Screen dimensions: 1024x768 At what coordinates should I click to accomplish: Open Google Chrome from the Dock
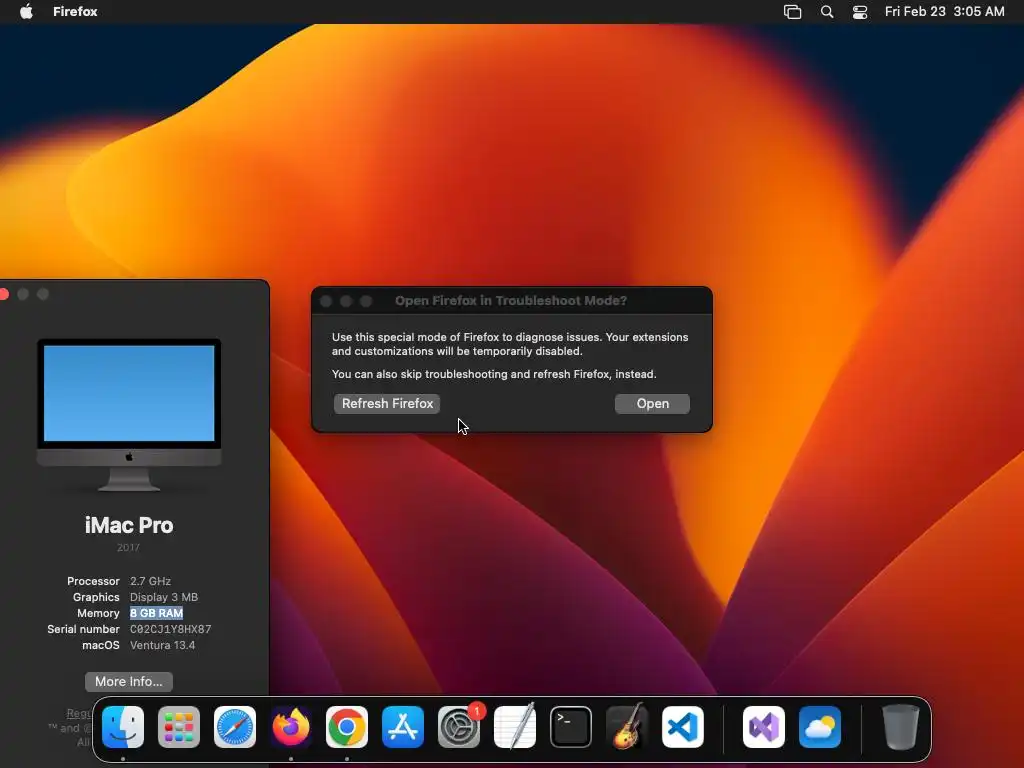tap(347, 727)
